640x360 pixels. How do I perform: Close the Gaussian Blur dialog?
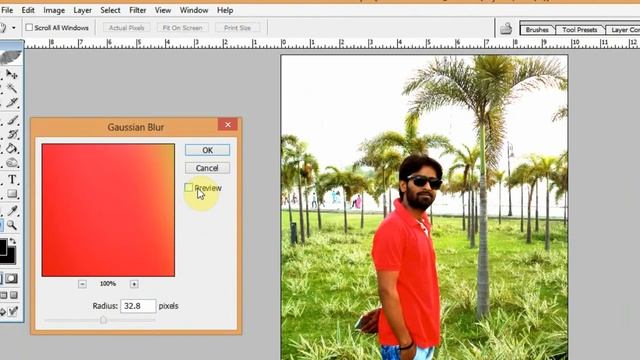(x=228, y=124)
